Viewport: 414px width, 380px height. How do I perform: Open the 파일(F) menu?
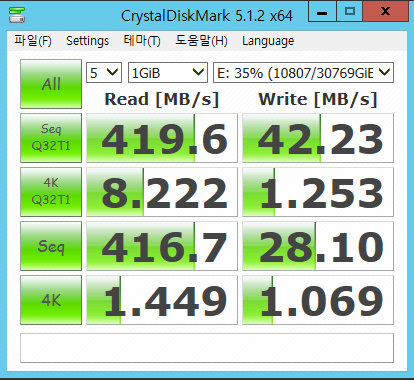point(33,41)
